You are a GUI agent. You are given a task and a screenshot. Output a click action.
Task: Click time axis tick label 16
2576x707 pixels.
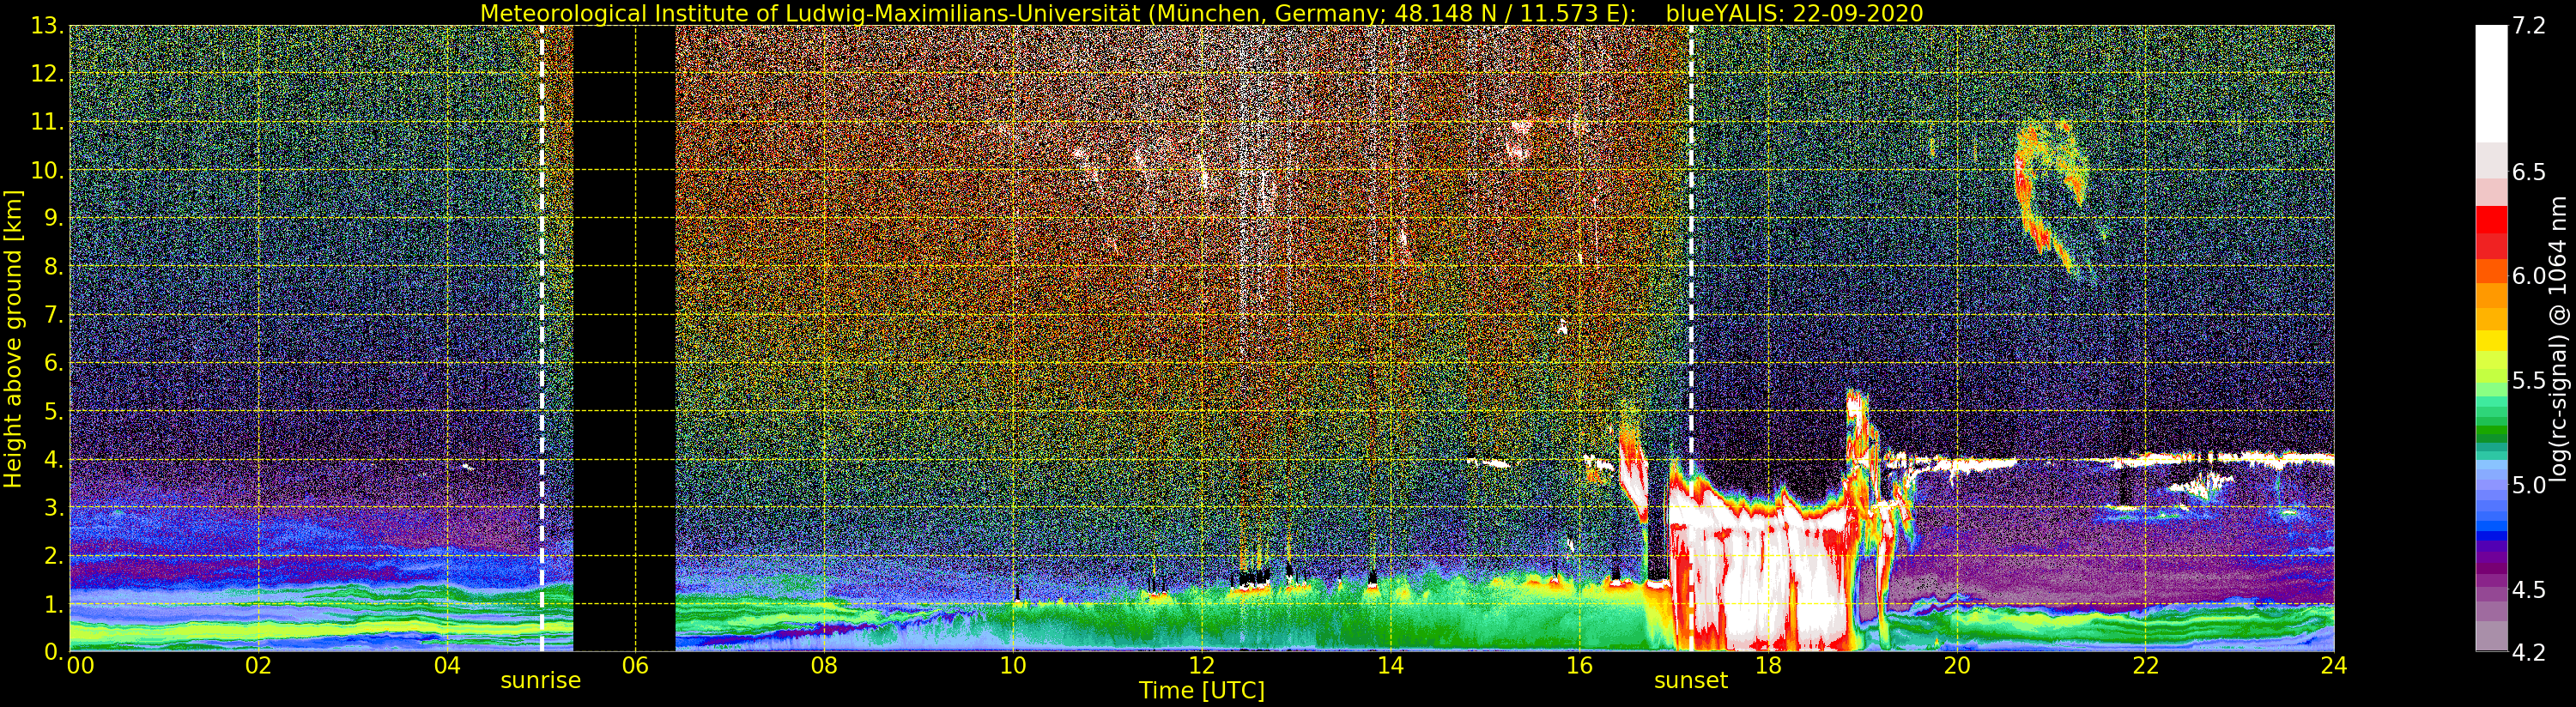coord(1579,666)
